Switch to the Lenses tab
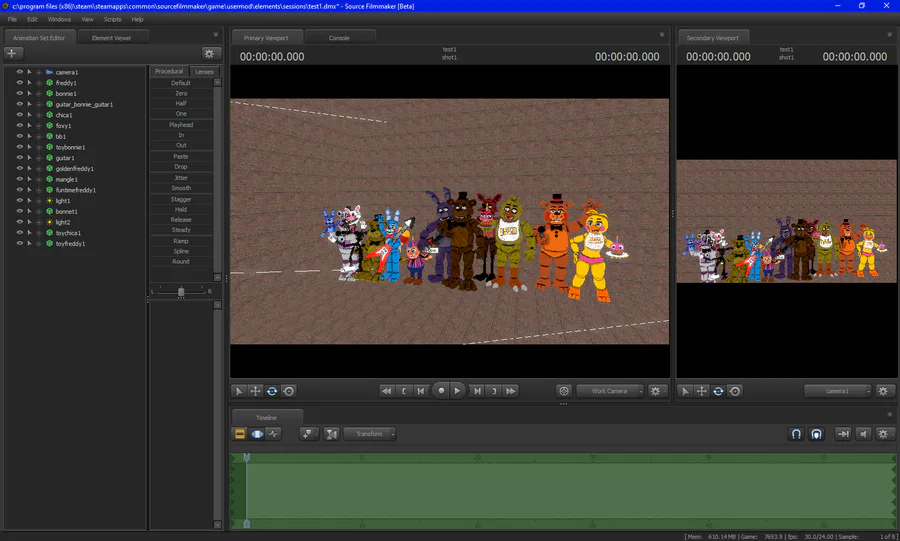Viewport: 900px width, 541px height. [204, 72]
